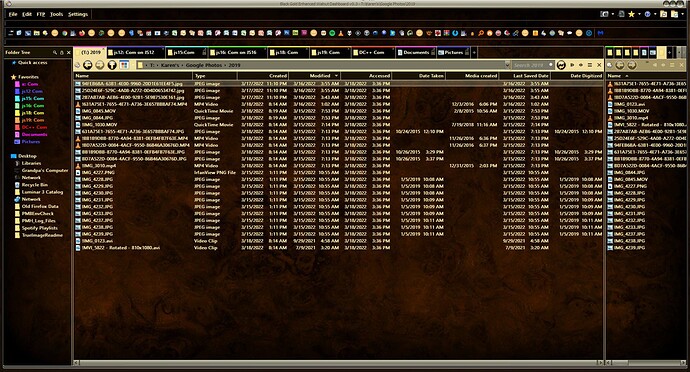Open Spotify Playlists folder
Image resolution: width=690 pixels, height=372 pixels.
pos(40,228)
